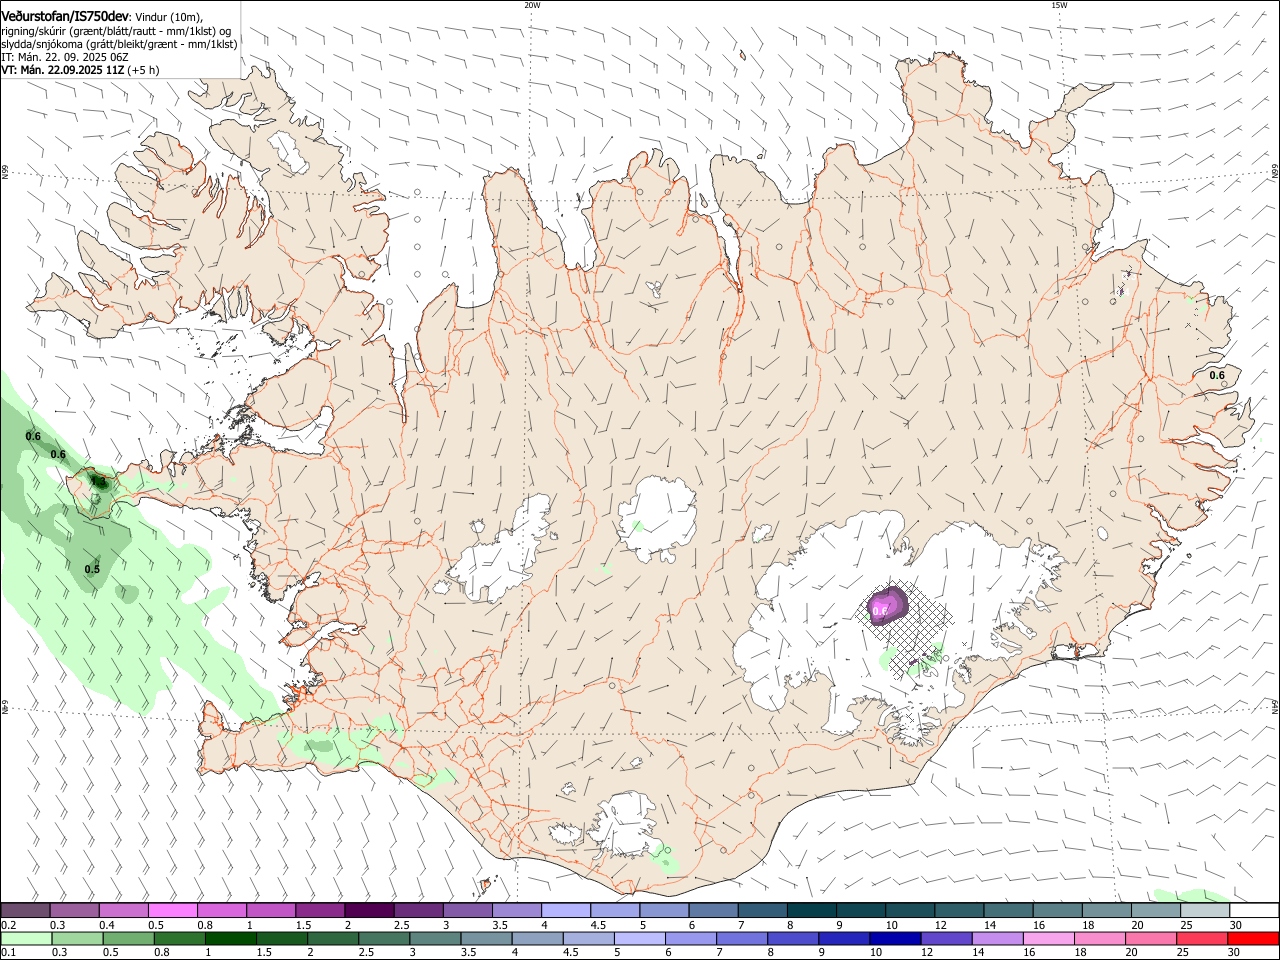
Task: Select the 0.5–0.8 medium green swatch in the lower legend
Action: pyautogui.click(x=127, y=938)
